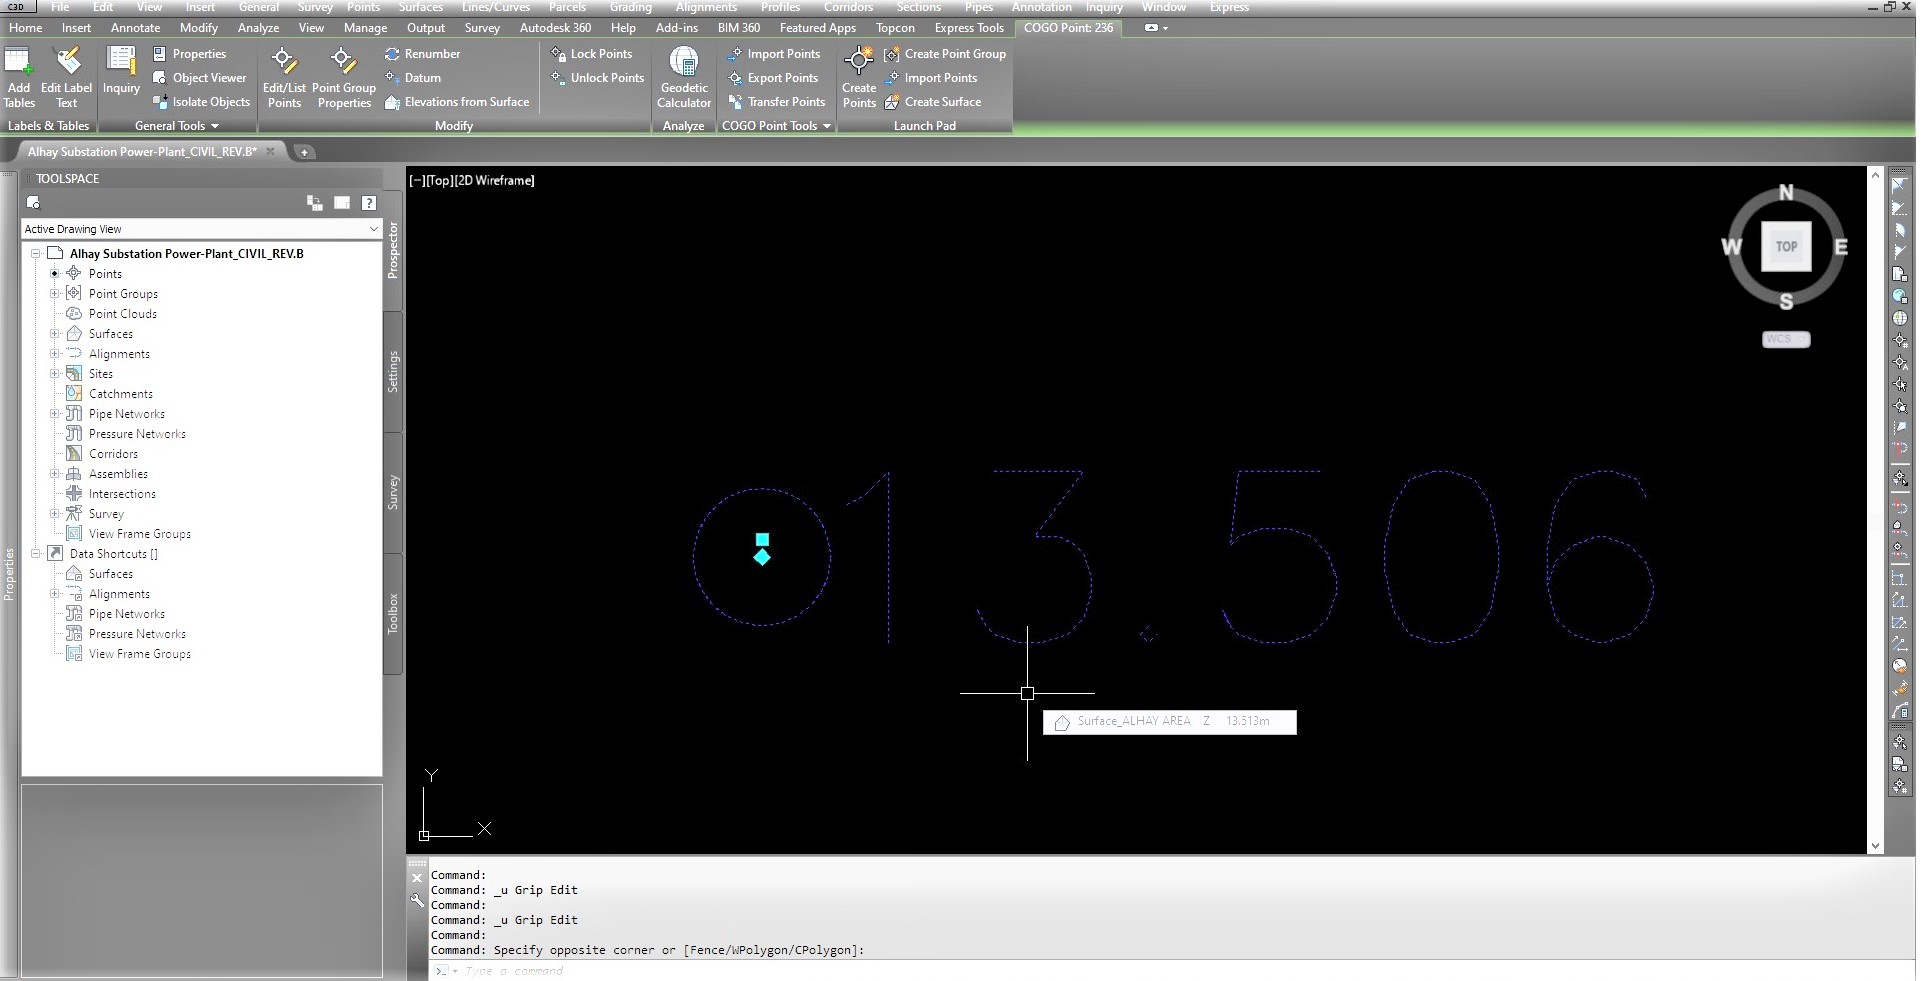The image size is (1922, 981).
Task: Open the Survey menu
Action: [x=315, y=7]
